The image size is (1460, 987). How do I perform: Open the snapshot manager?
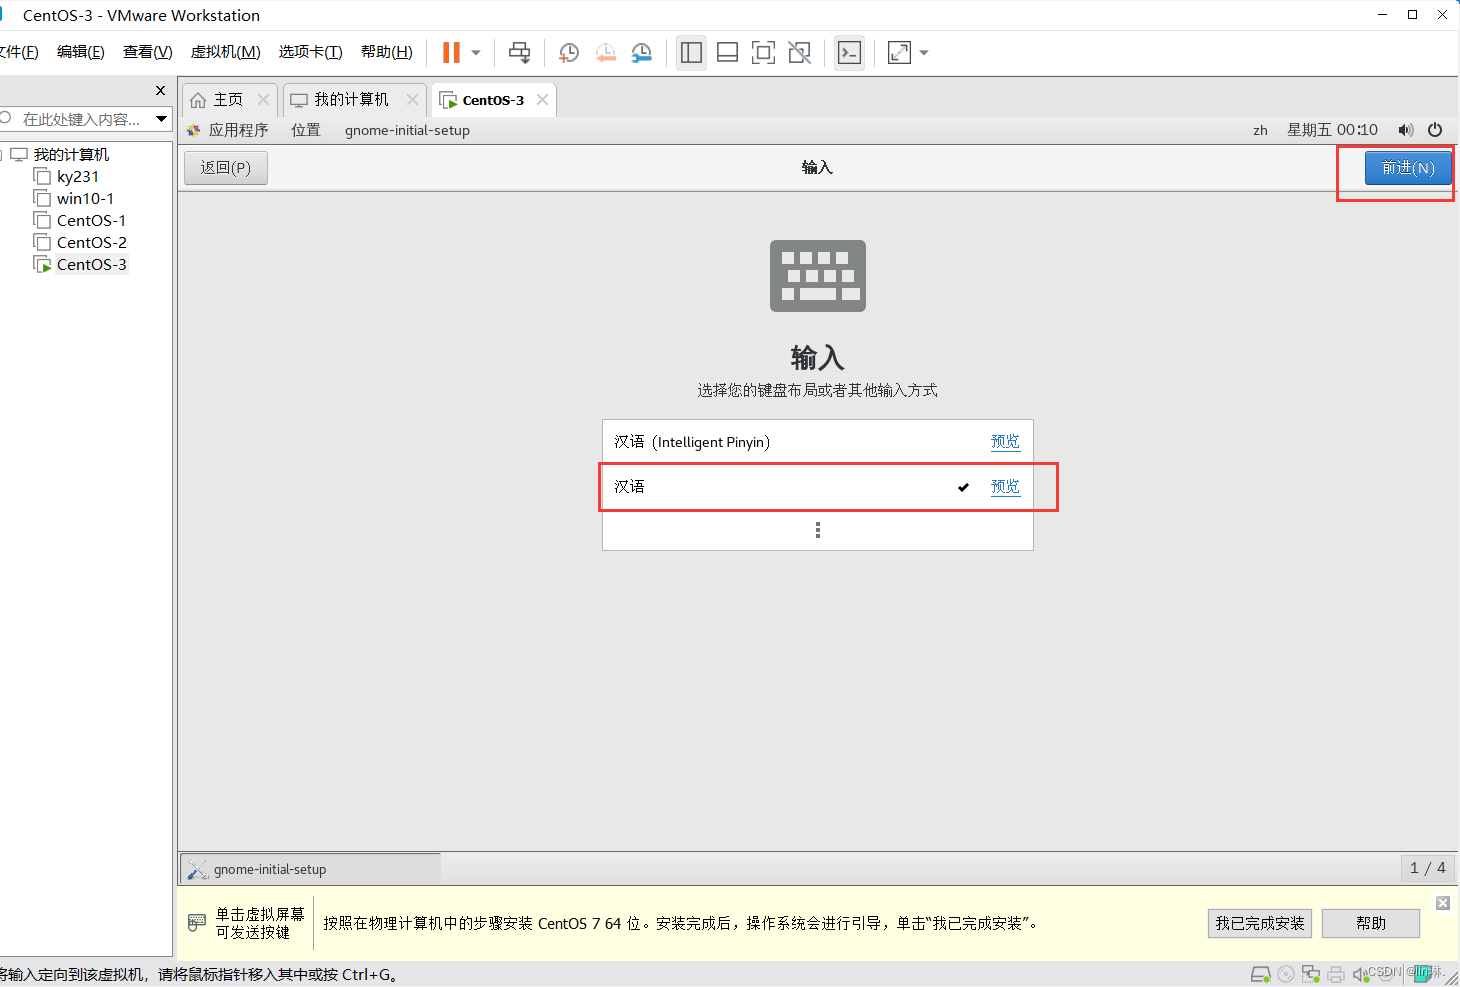point(642,53)
